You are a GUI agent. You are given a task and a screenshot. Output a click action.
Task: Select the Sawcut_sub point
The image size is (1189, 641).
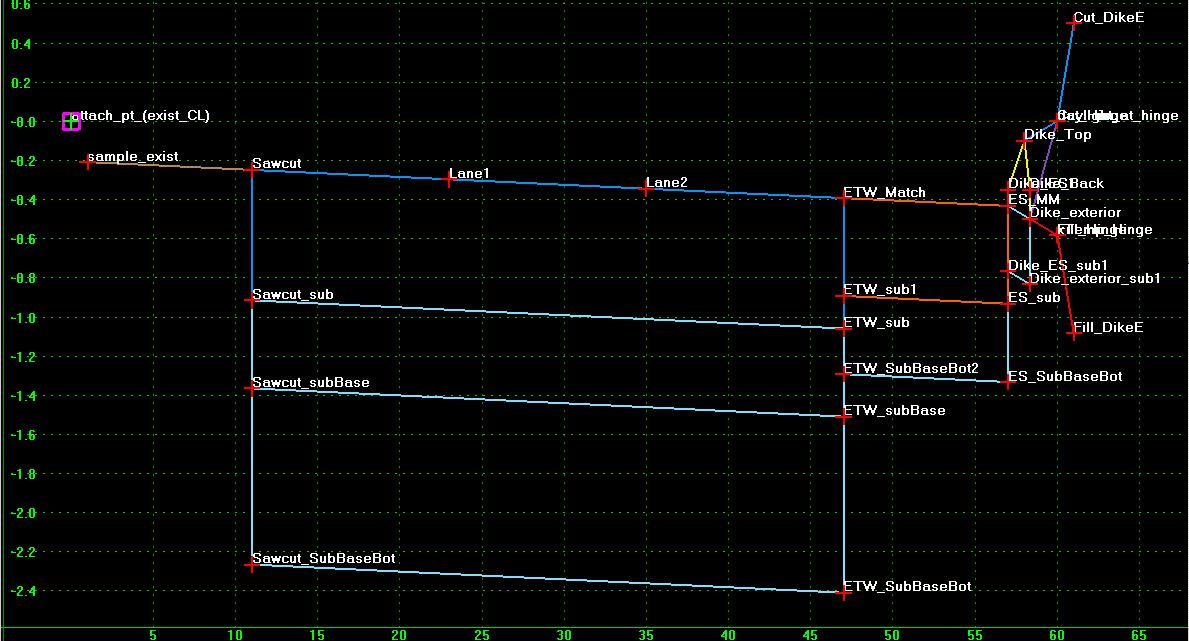[x=252, y=300]
